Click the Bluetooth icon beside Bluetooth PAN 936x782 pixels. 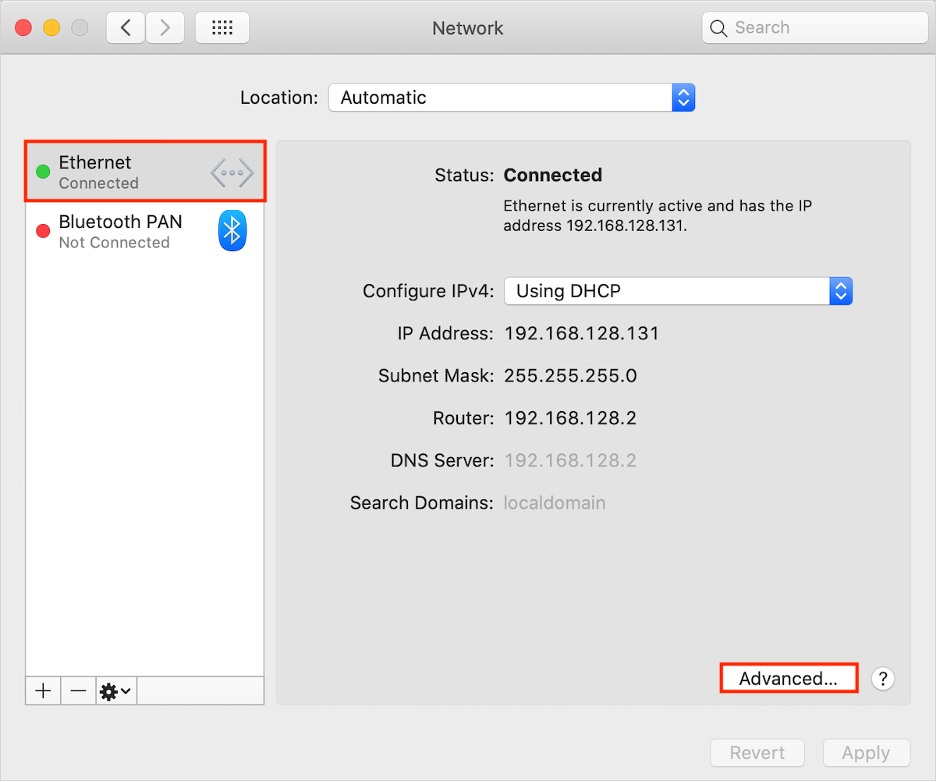(x=232, y=230)
